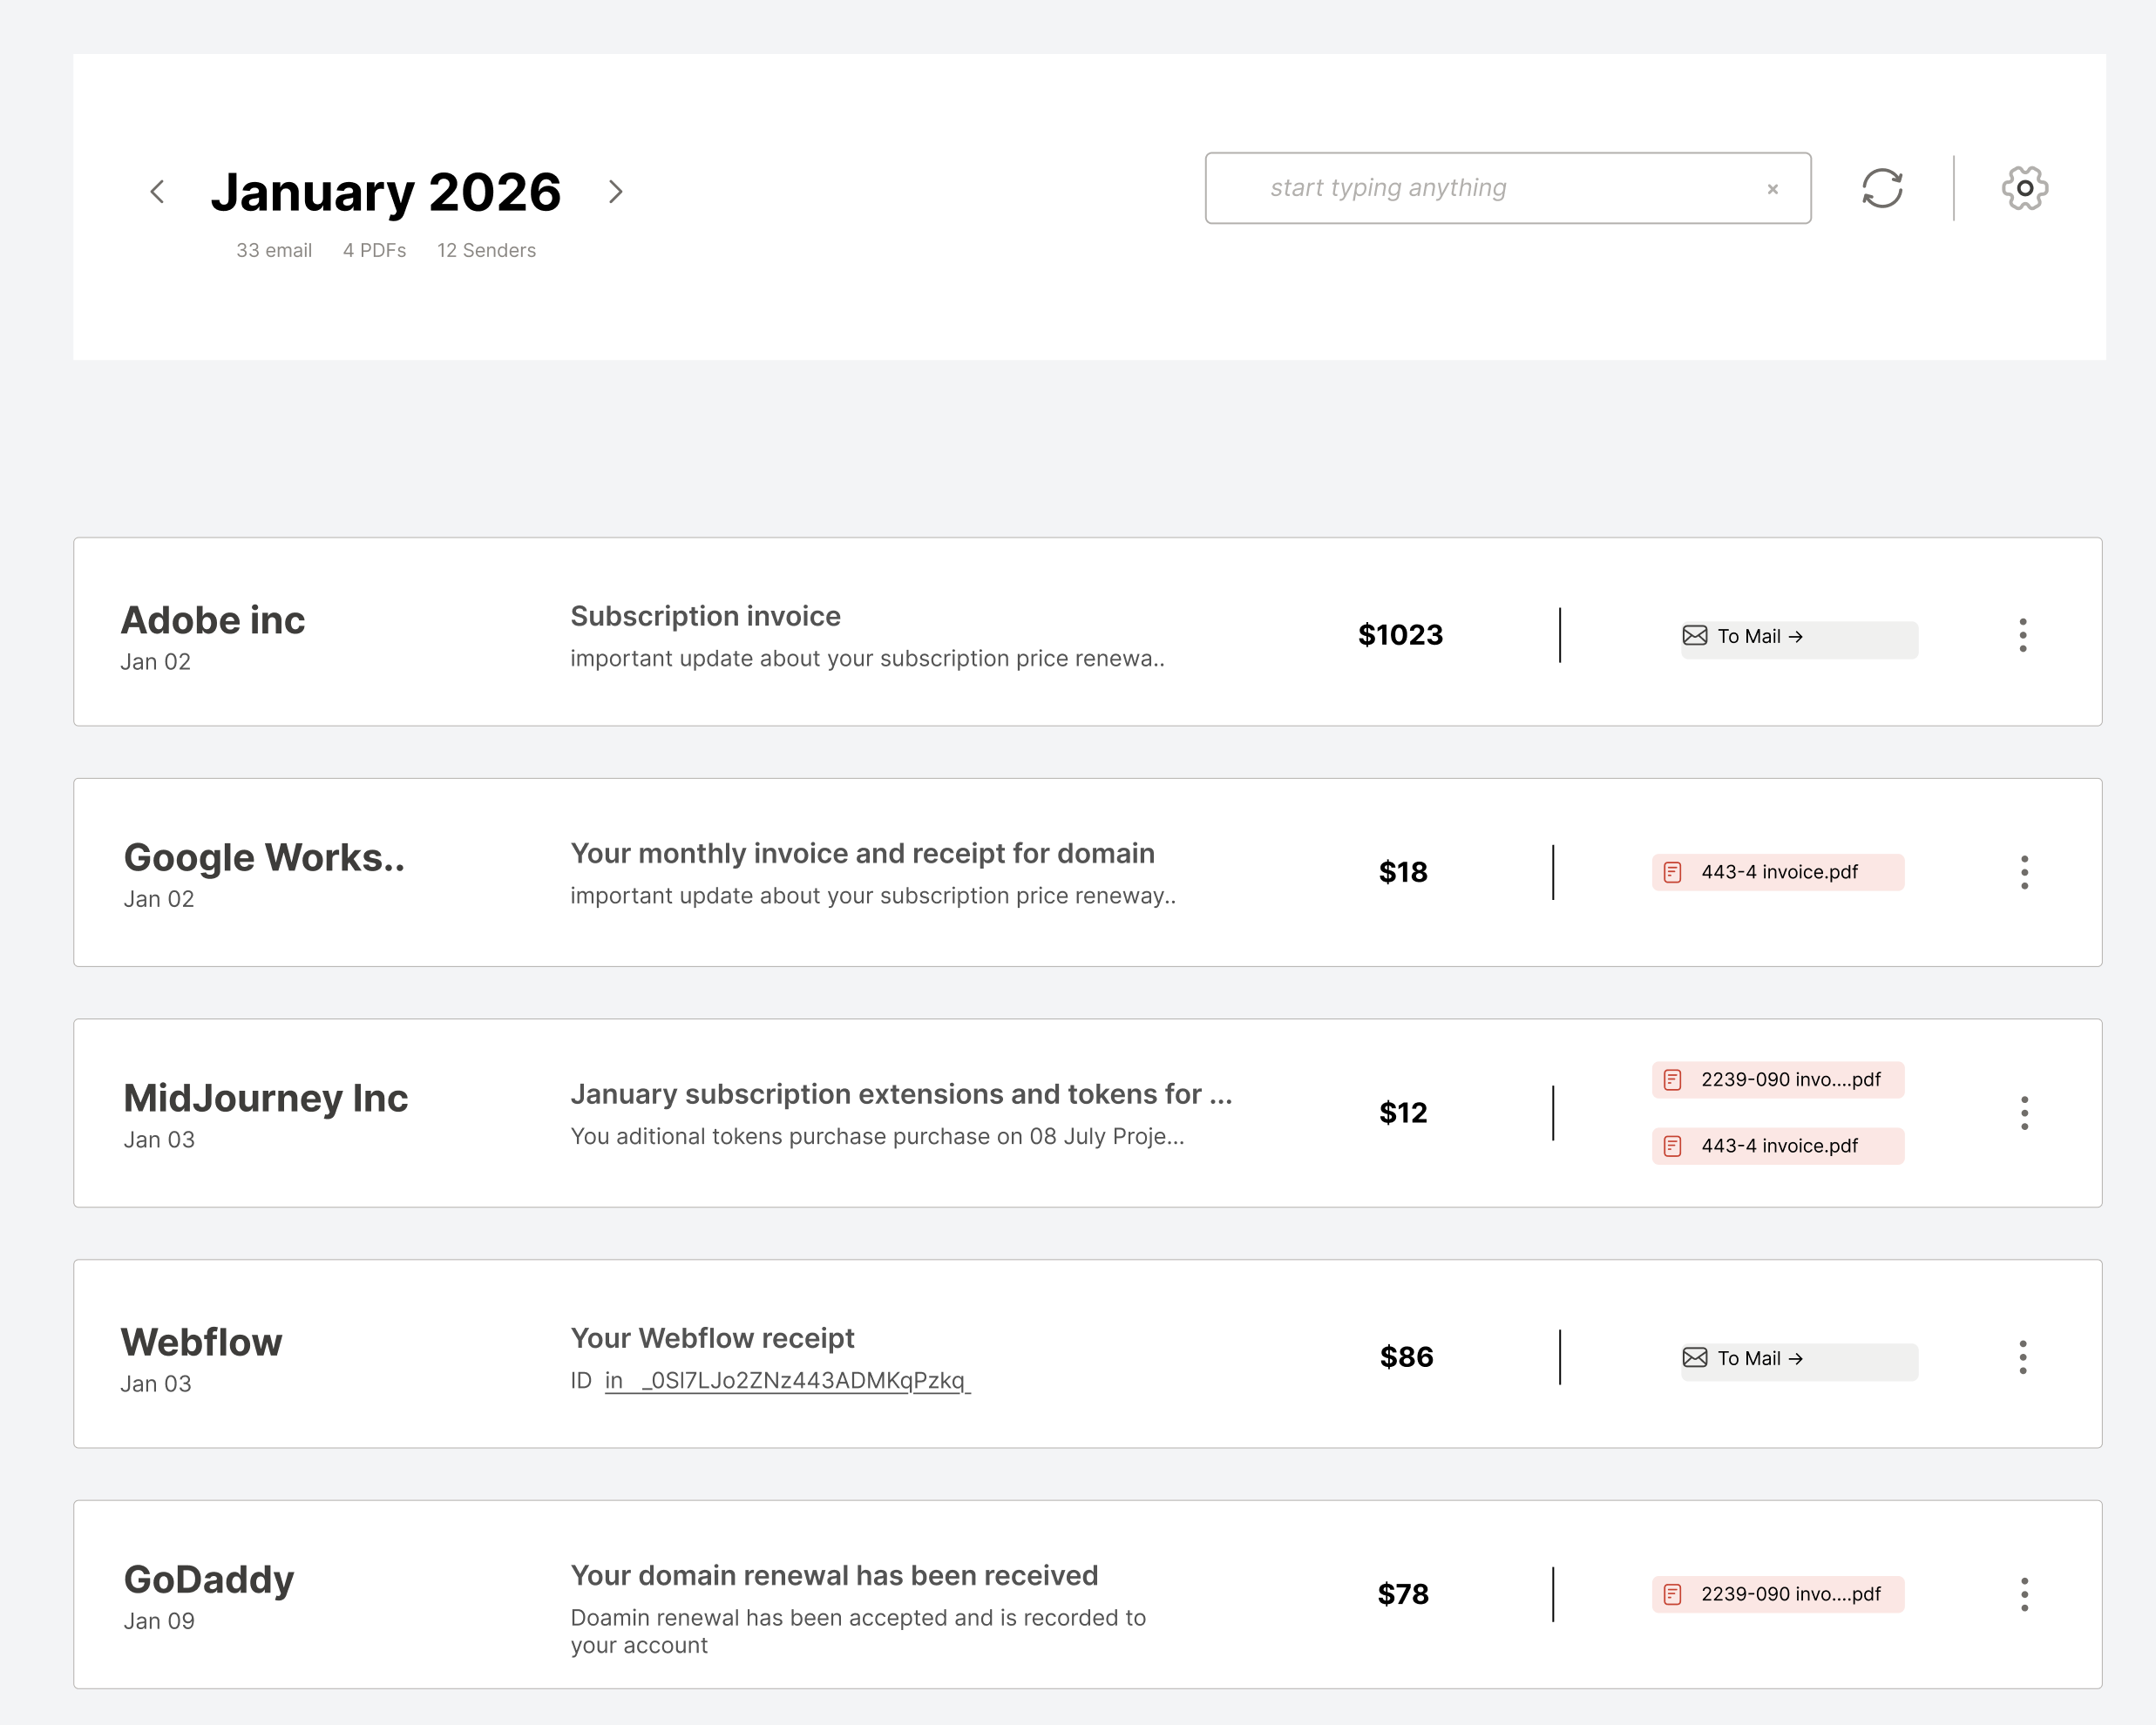Screen dimensions: 2156x1725
Task: Click the $86 amount
Action: pos(1406,1357)
